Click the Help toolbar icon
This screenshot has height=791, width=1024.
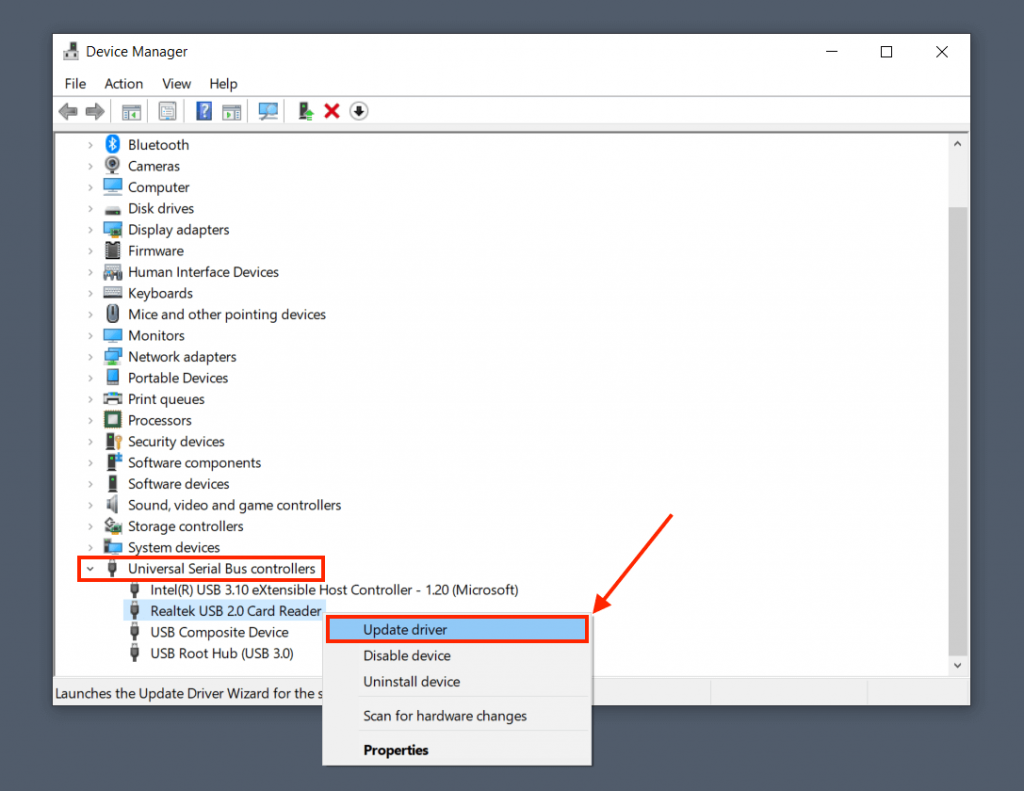204,111
